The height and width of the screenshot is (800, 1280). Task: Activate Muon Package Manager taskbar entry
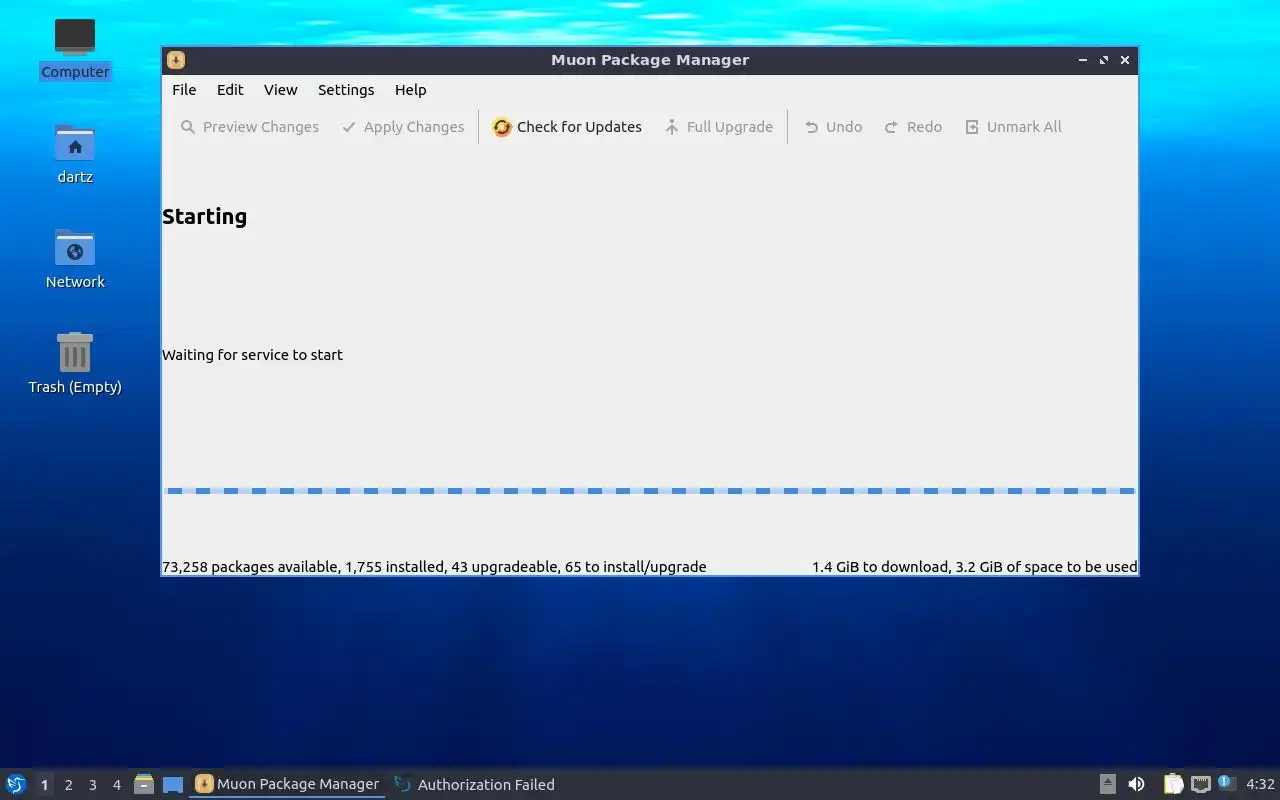tap(288, 784)
